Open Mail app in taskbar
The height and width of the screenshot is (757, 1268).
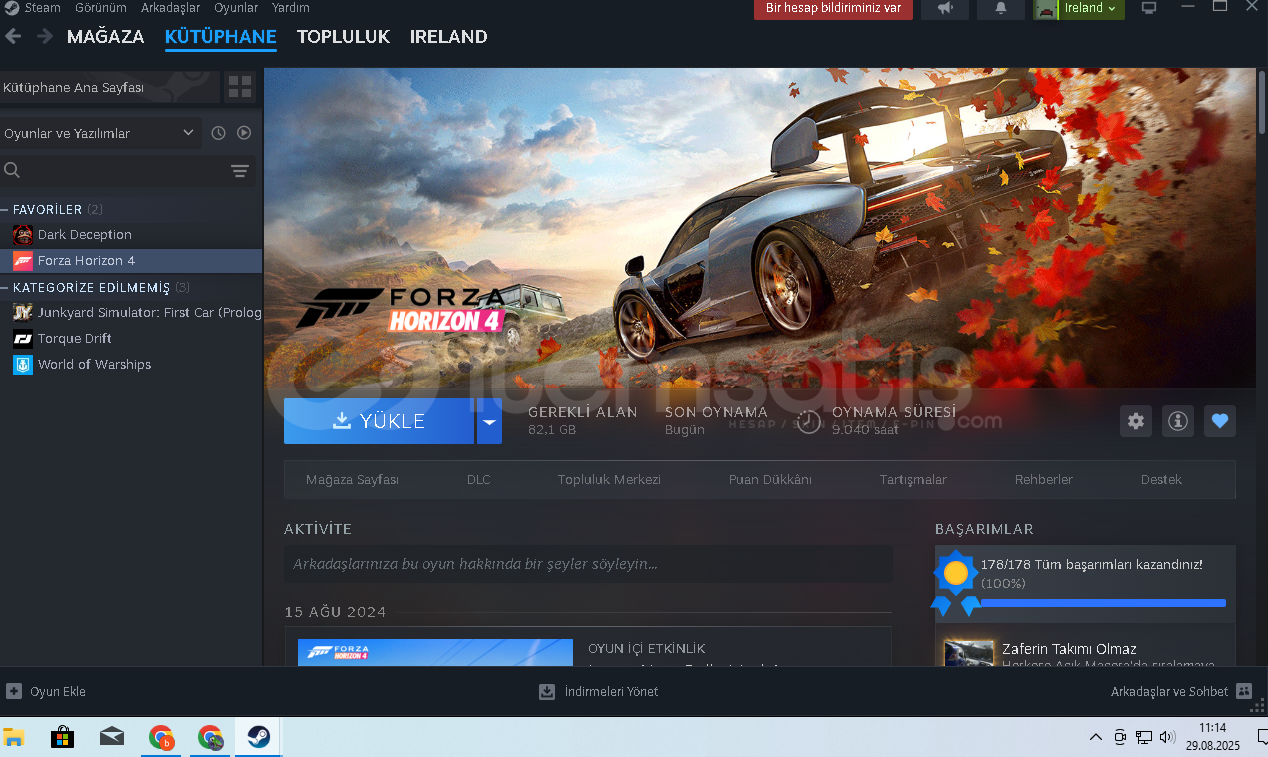click(x=112, y=738)
